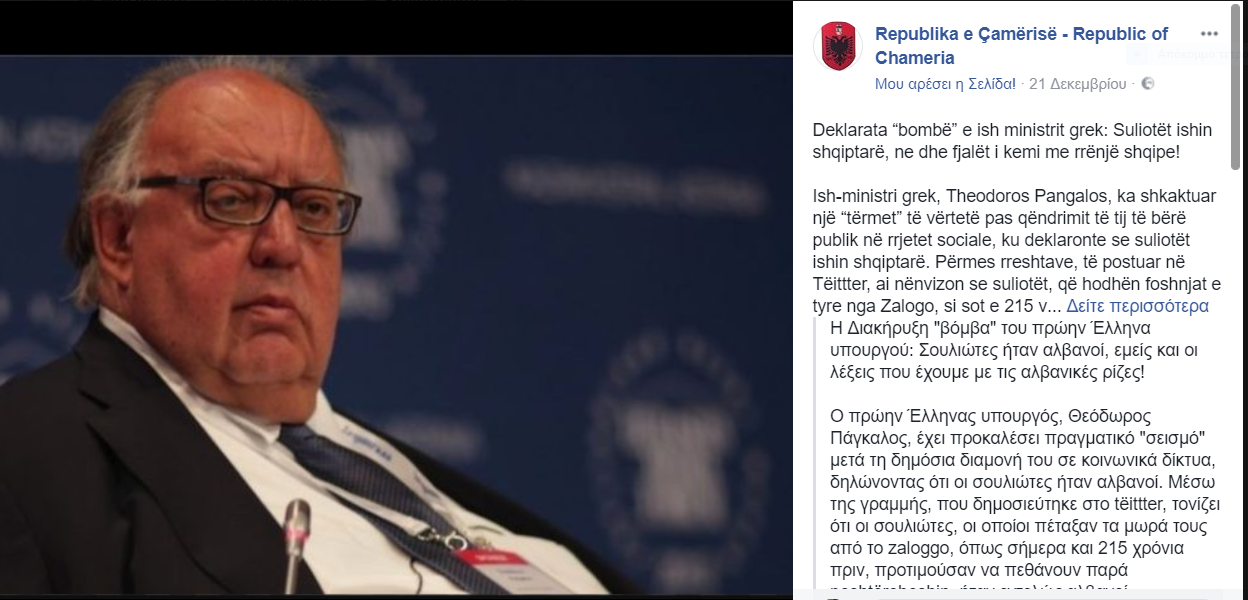Open the photo of the man with glasses
The height and width of the screenshot is (600, 1248).
point(396,325)
